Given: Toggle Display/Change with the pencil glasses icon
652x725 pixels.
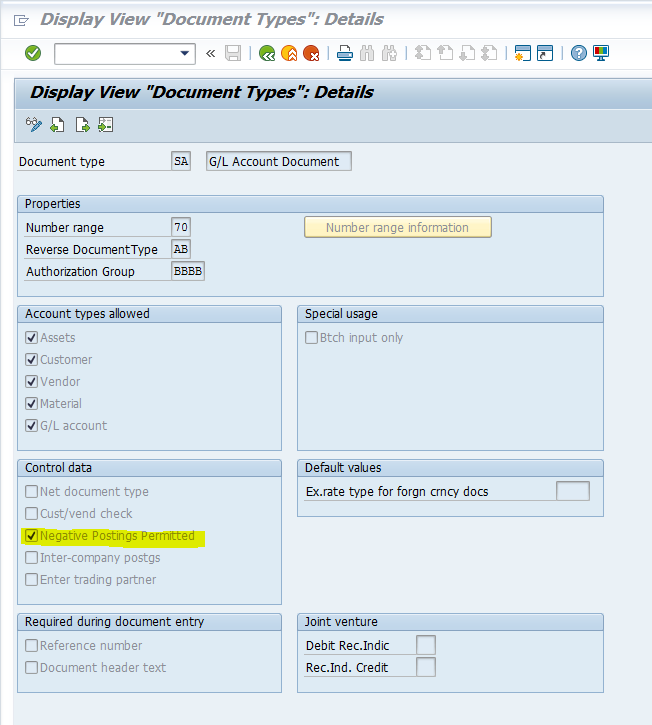Looking at the screenshot, I should [34, 125].
